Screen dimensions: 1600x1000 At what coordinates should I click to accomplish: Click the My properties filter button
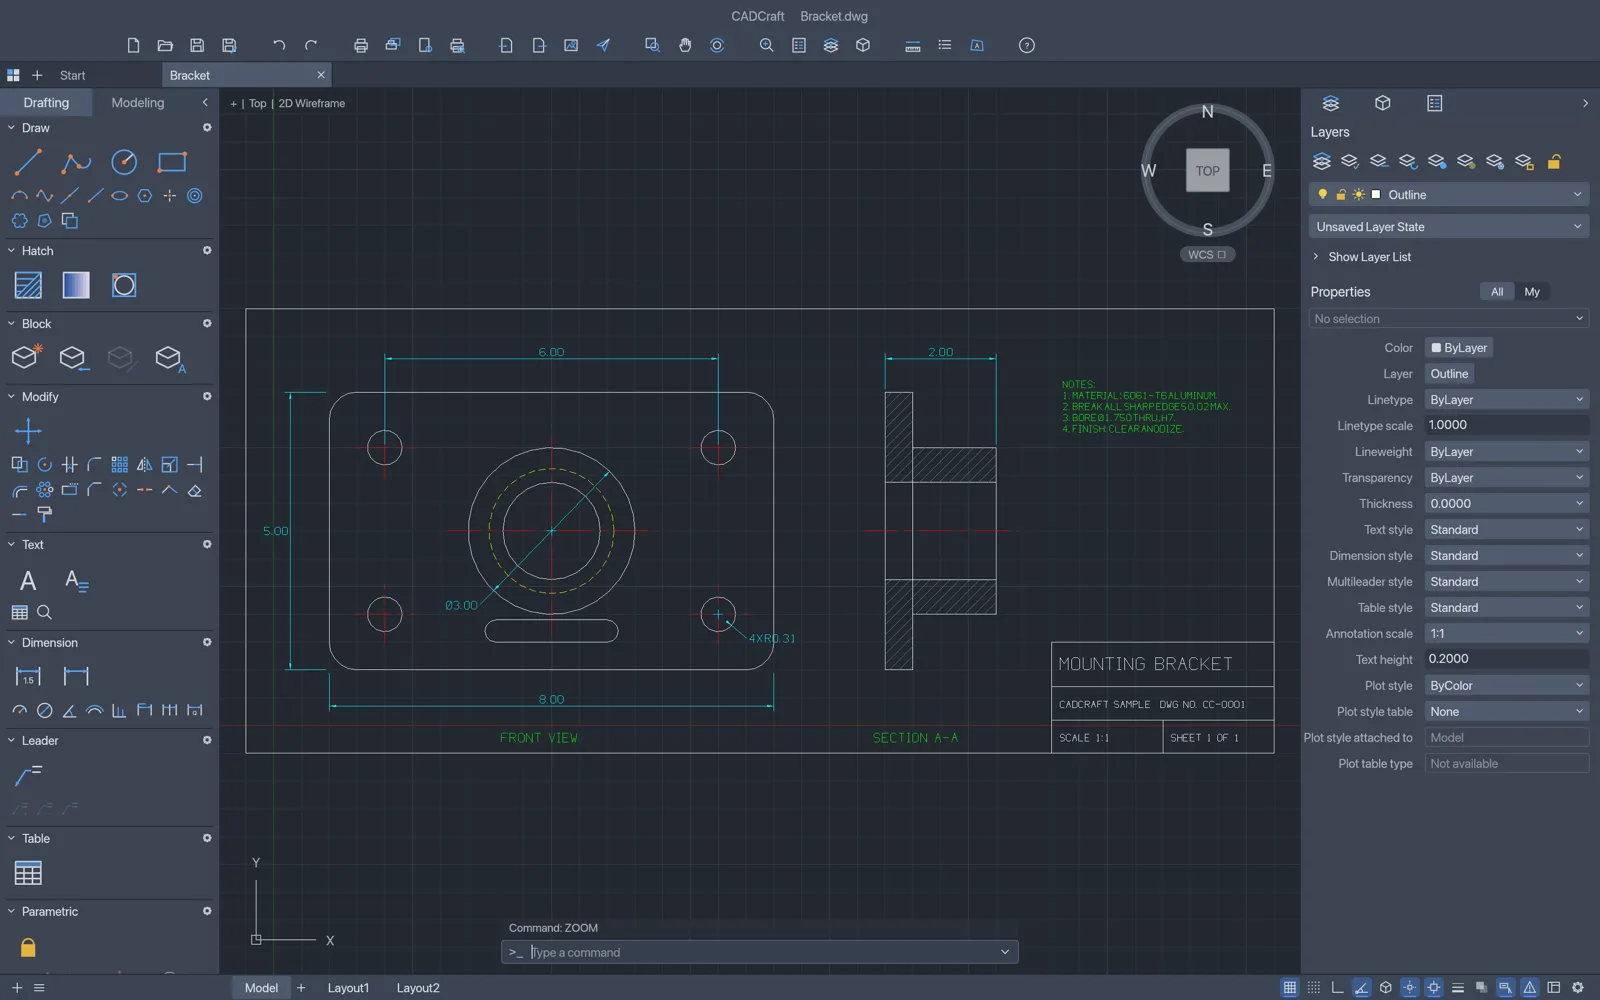click(1532, 292)
